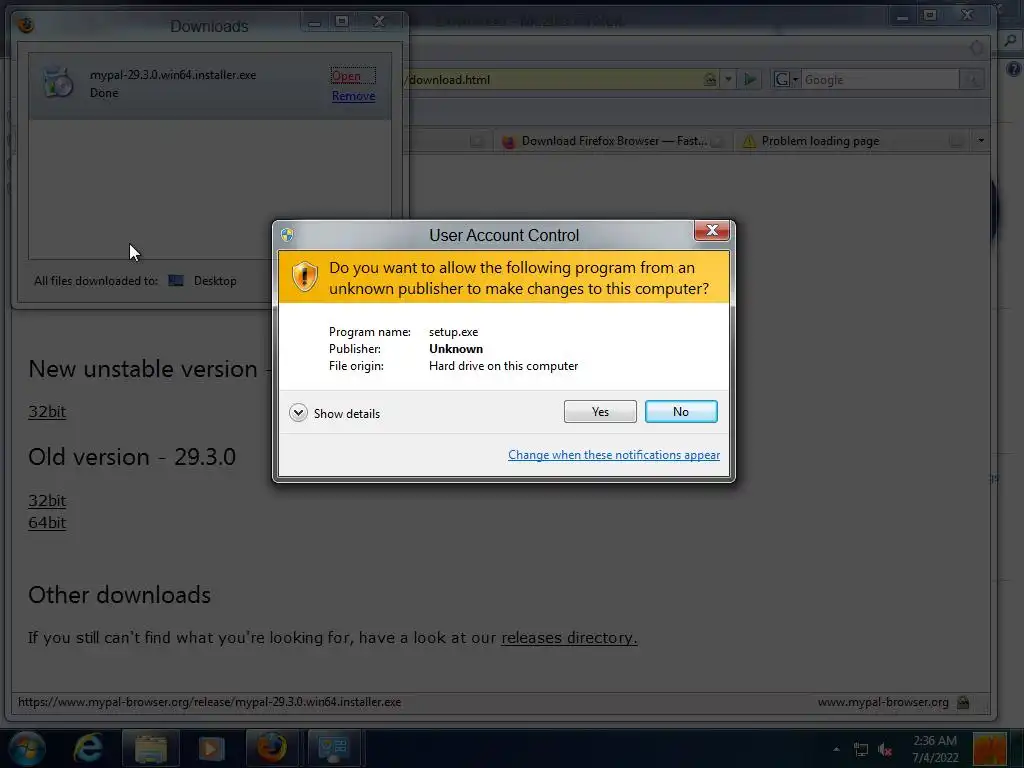The height and width of the screenshot is (768, 1024).
Task: Show hidden system tray icons arrow
Action: [x=836, y=749]
